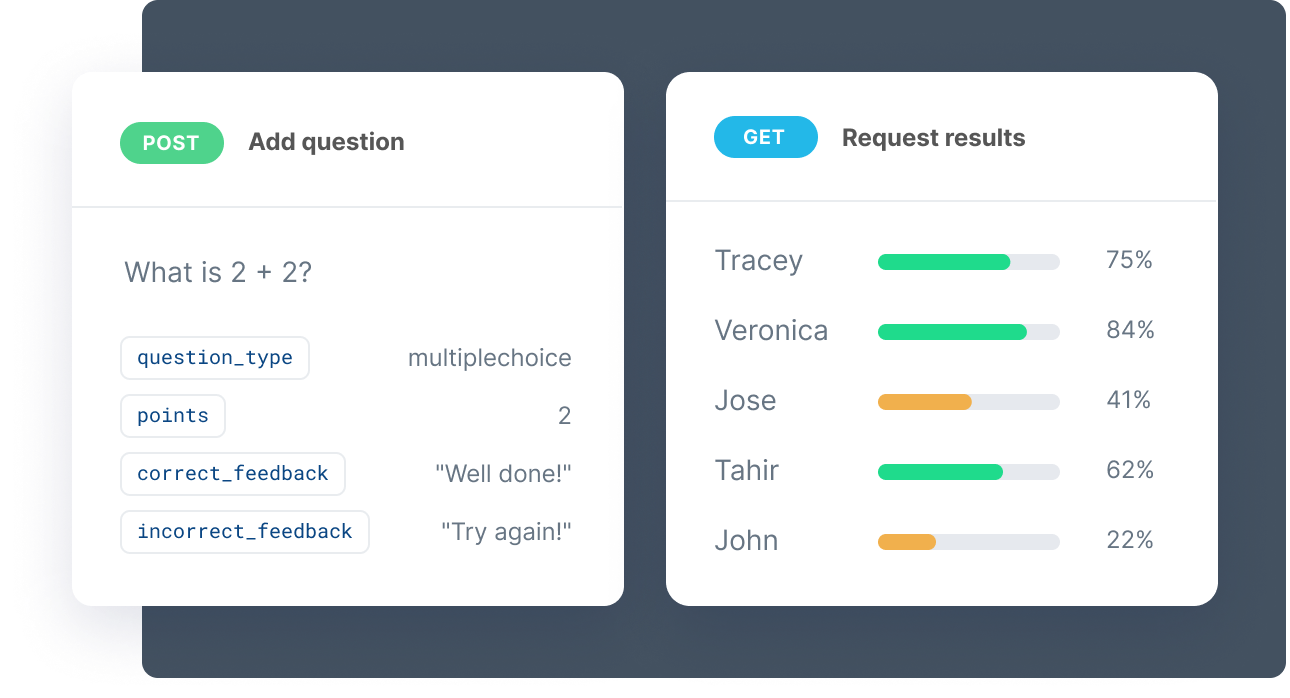1290x698 pixels.
Task: Click Tracey's 75% progress bar
Action: [968, 262]
